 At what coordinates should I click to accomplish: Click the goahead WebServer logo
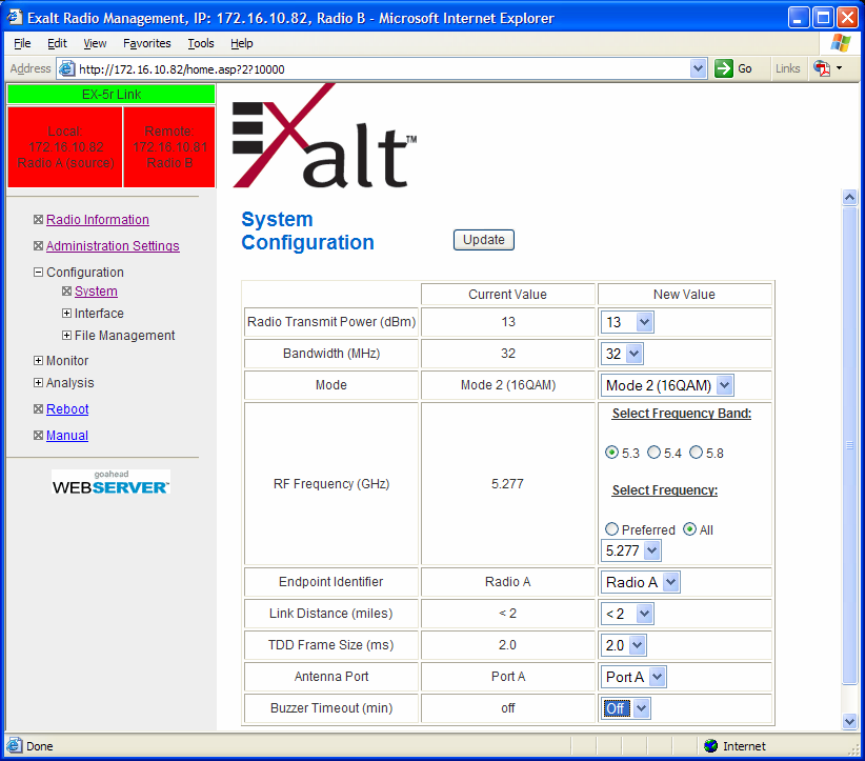pos(110,482)
